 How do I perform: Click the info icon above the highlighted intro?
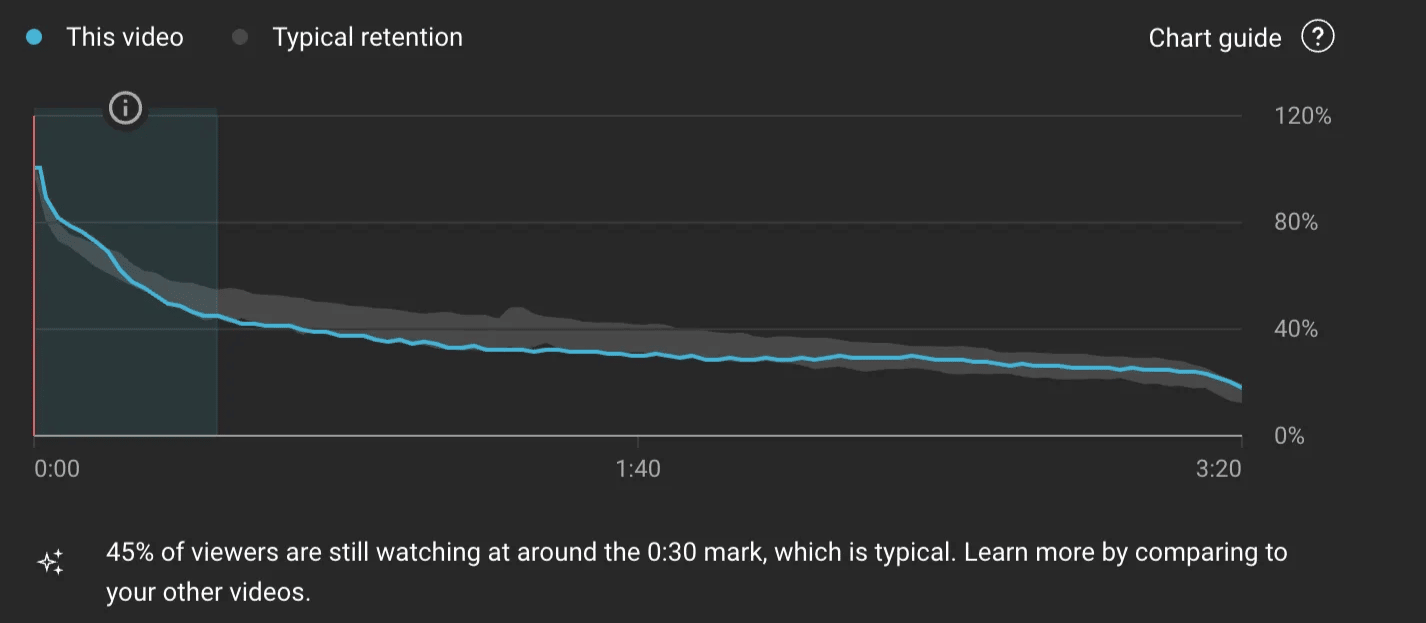click(x=125, y=108)
